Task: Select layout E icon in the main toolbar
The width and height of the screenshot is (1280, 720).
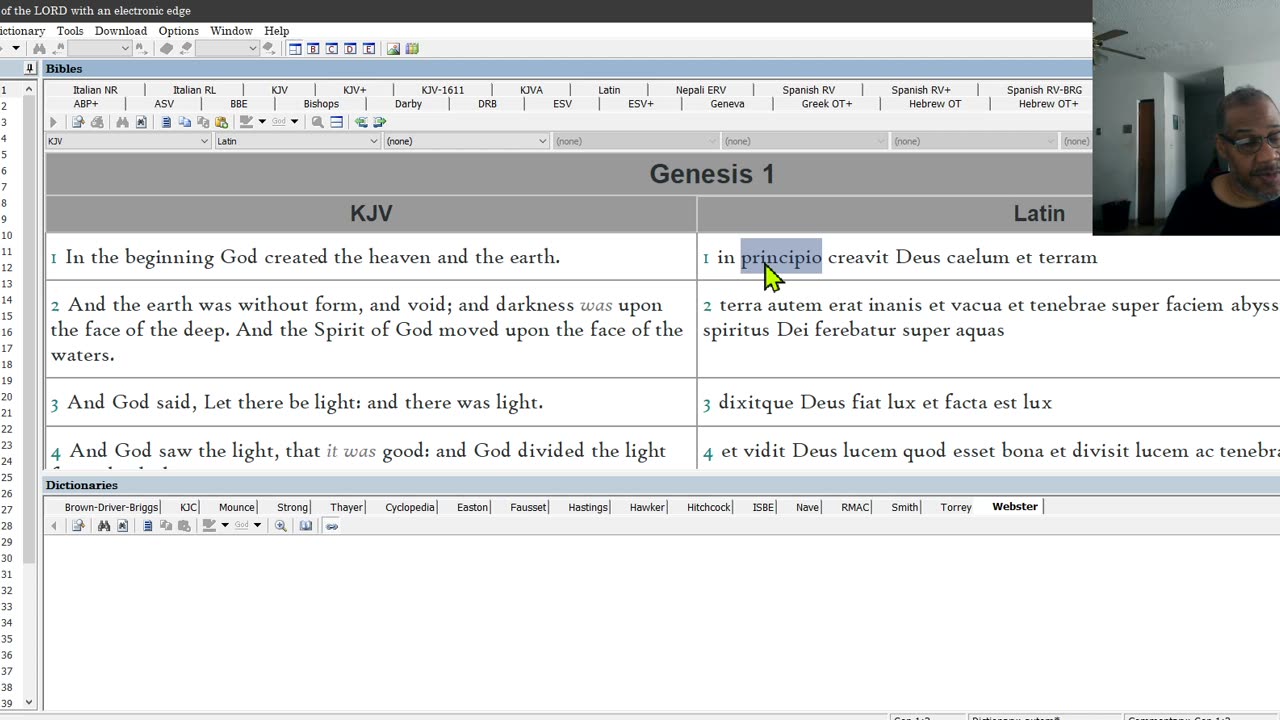Action: (x=369, y=48)
